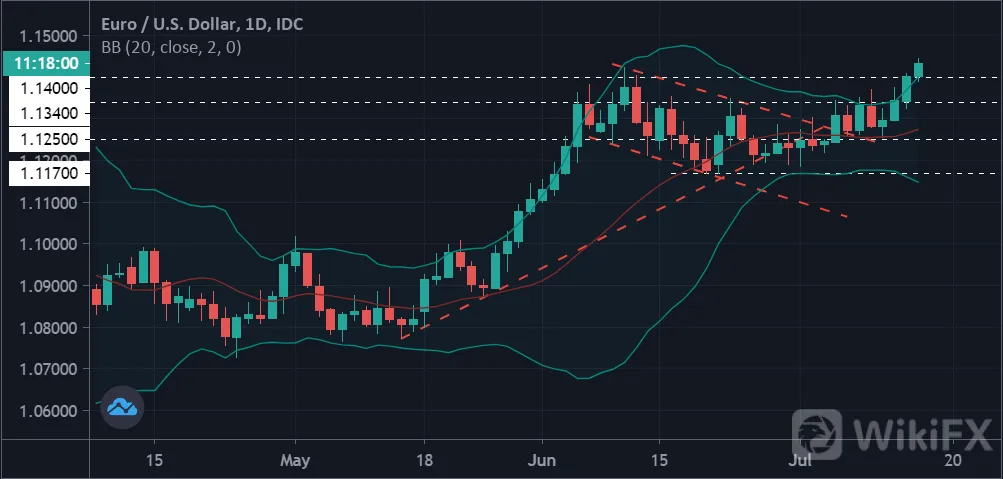Click the 1.09000 price axis label
1003x479 pixels.
point(47,286)
